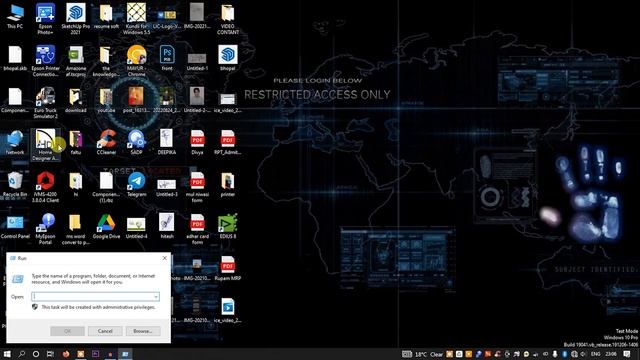This screenshot has height=360, width=640.
Task: Open the Rupam MRP PDF
Action: (228, 269)
